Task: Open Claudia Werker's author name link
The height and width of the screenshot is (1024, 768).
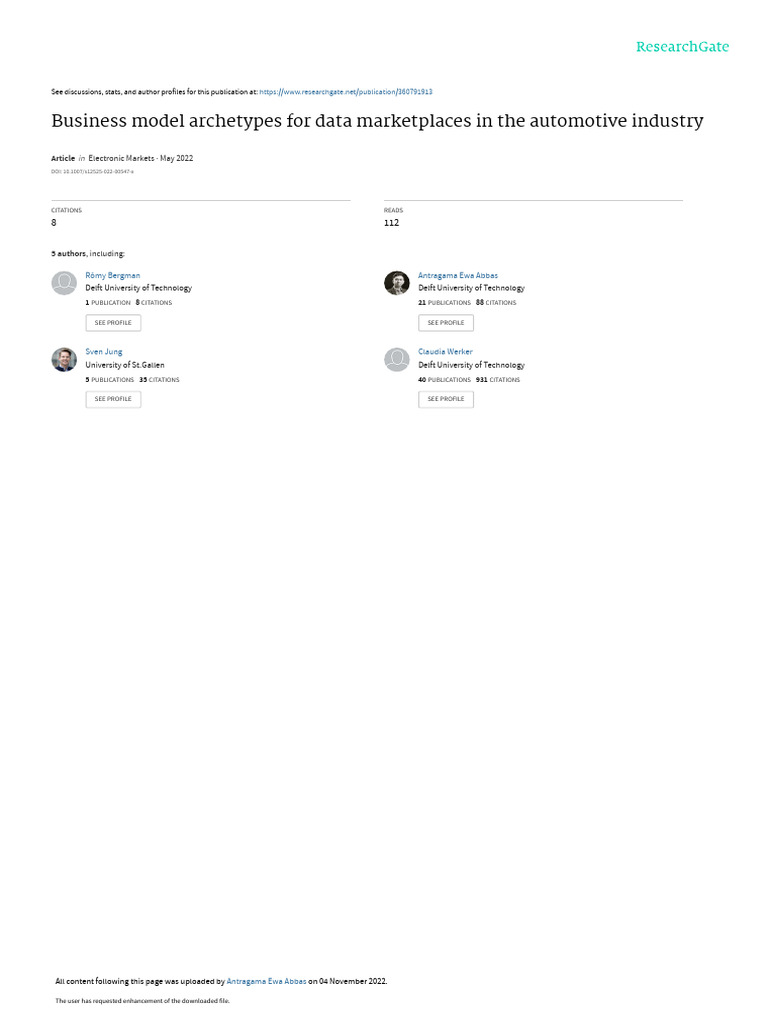Action: (x=445, y=352)
